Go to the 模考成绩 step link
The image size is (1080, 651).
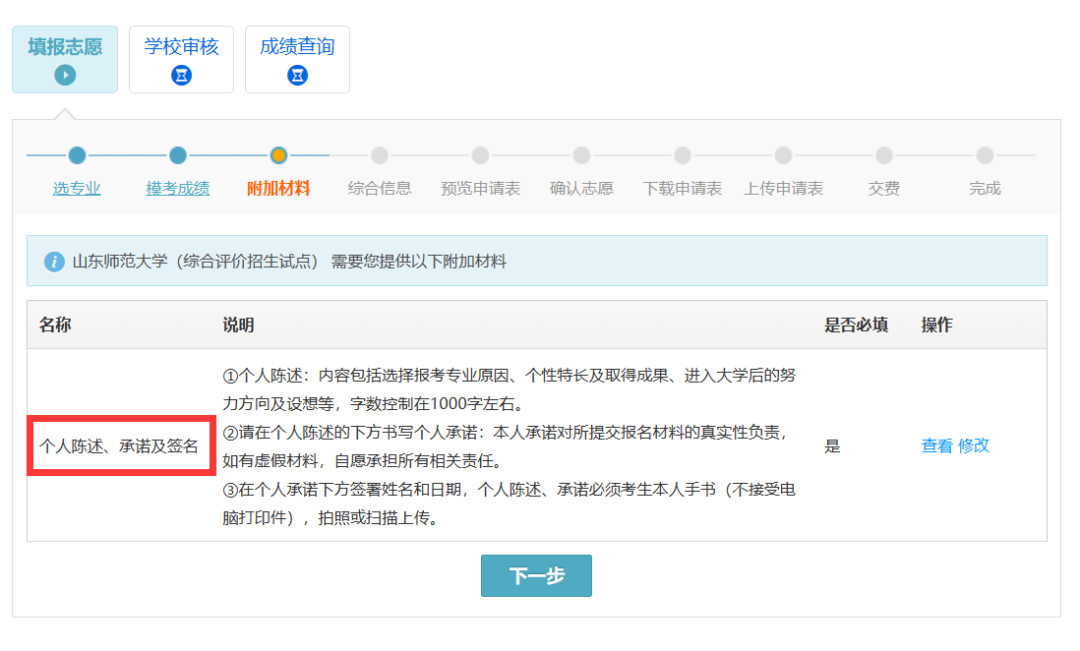coord(178,189)
